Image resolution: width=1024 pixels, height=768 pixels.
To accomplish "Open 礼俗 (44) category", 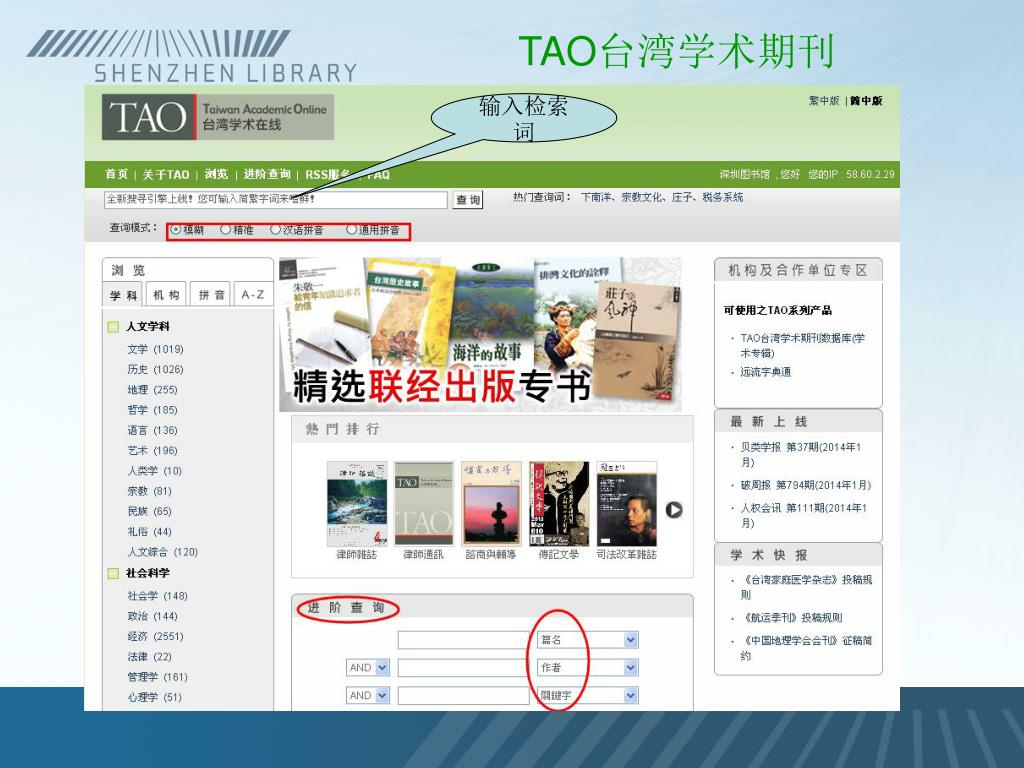I will [150, 532].
